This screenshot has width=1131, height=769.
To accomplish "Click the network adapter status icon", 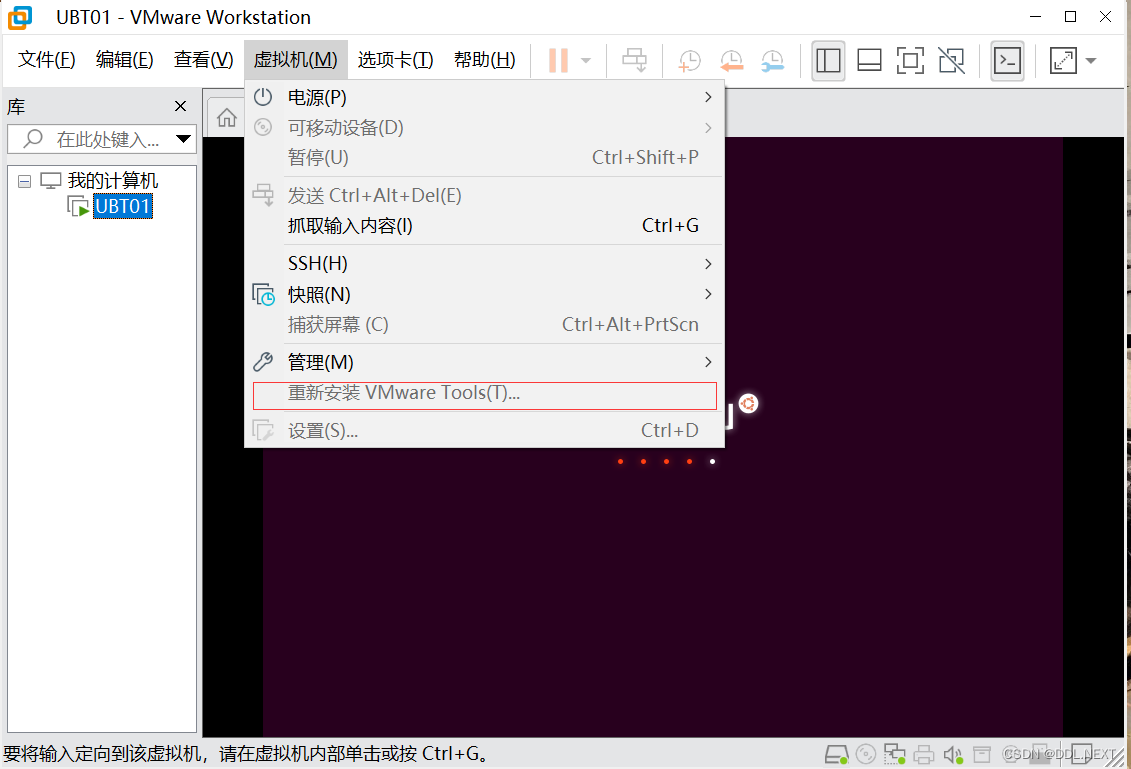I will (x=894, y=755).
